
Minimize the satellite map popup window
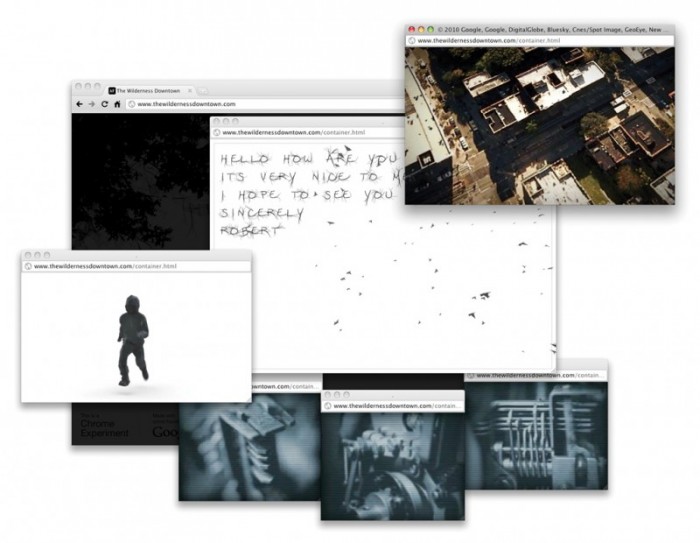coord(421,29)
